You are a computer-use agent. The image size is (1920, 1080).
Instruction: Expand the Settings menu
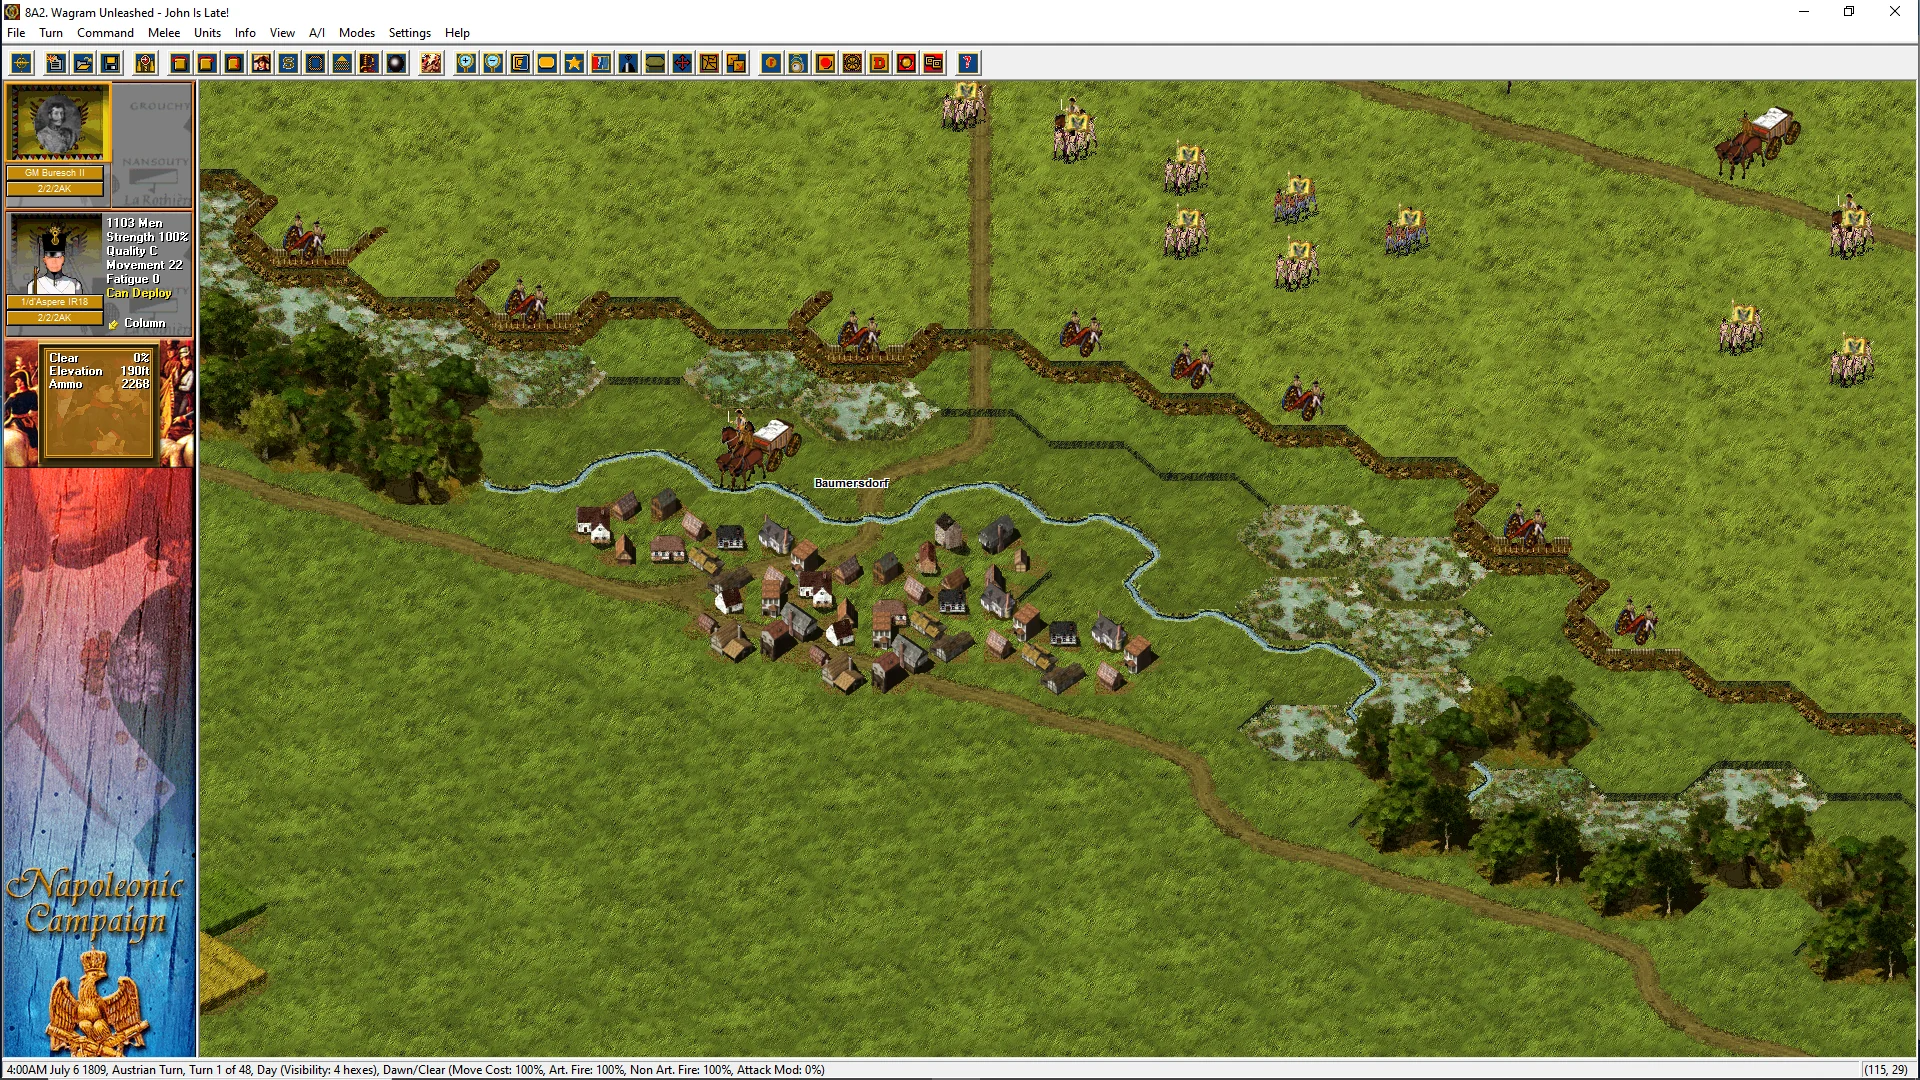(409, 33)
